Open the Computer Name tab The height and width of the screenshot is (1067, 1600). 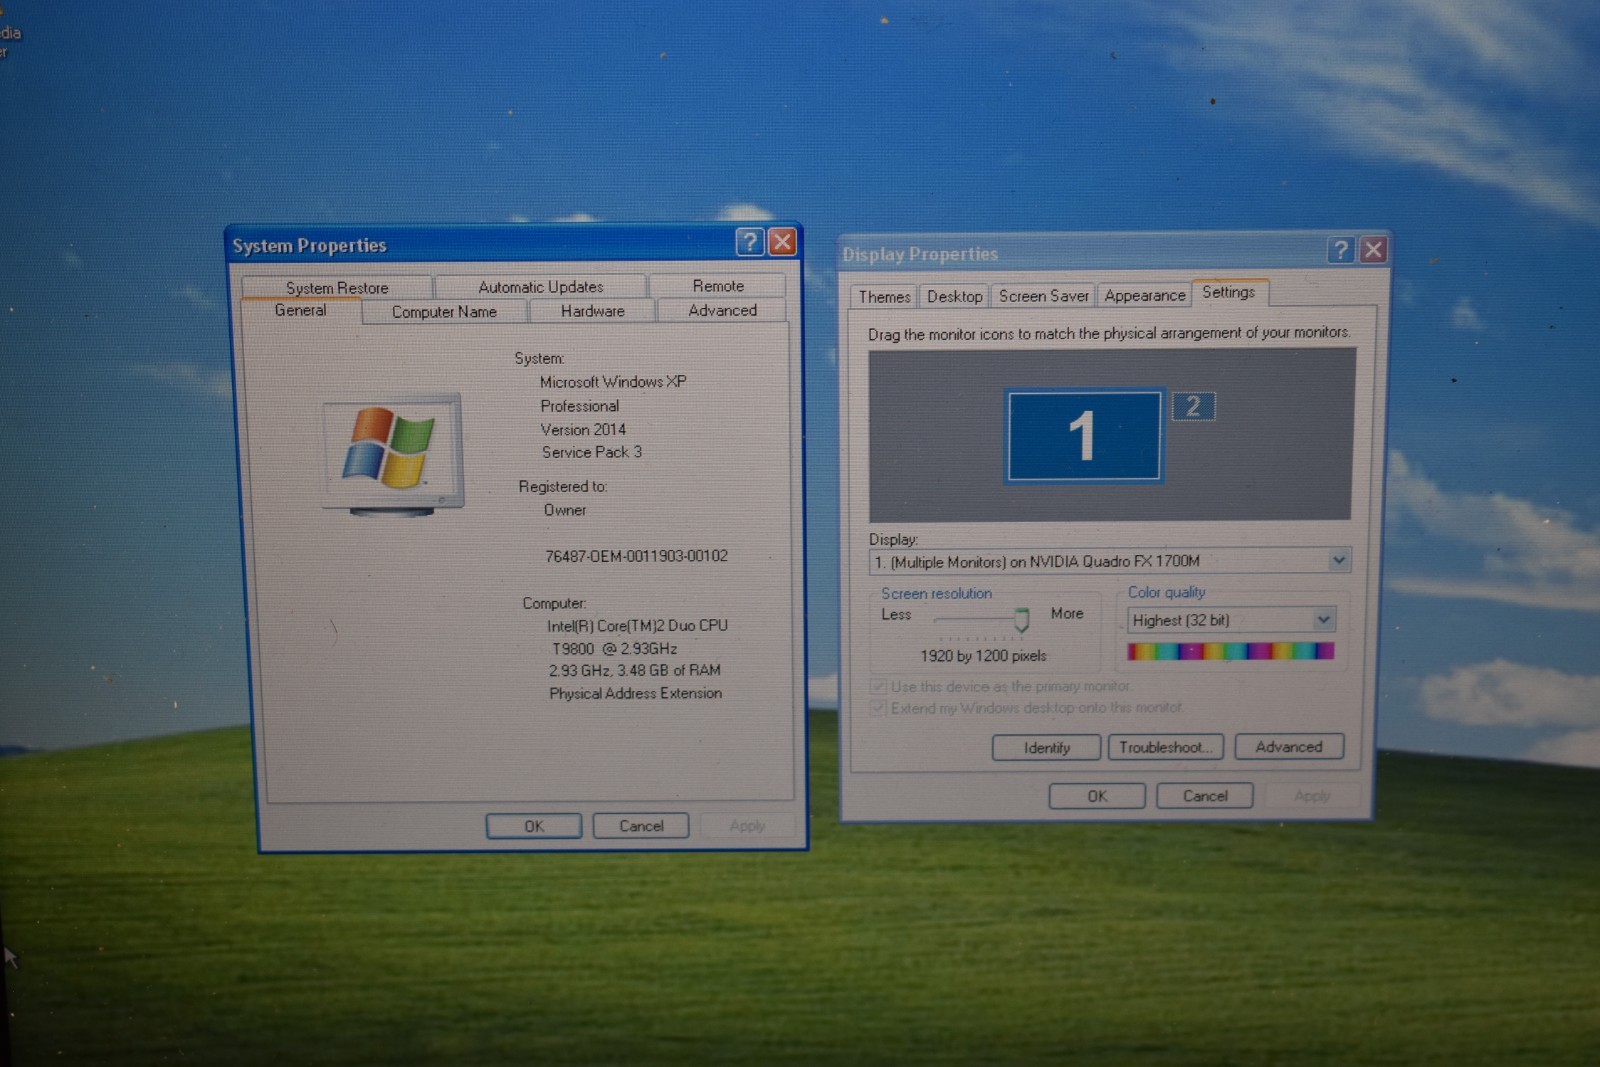click(444, 312)
